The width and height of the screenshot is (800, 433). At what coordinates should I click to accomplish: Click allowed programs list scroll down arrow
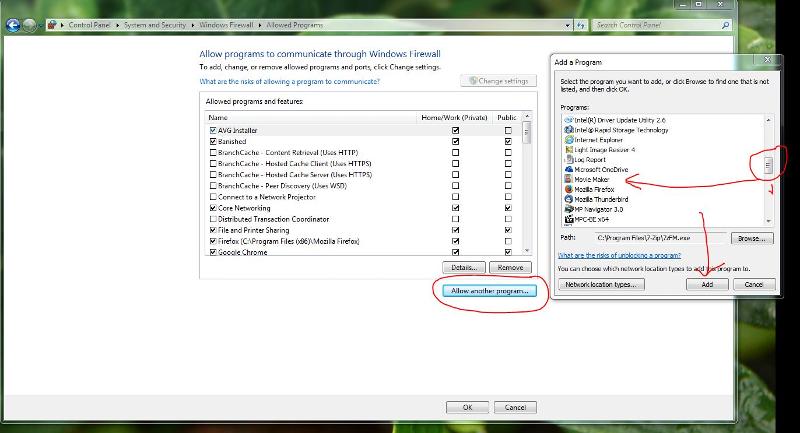click(x=527, y=250)
